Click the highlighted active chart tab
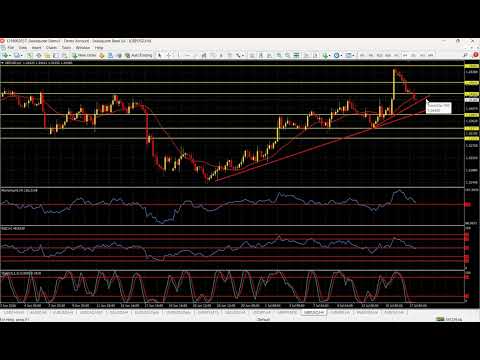The width and height of the screenshot is (480, 360). coord(314,312)
